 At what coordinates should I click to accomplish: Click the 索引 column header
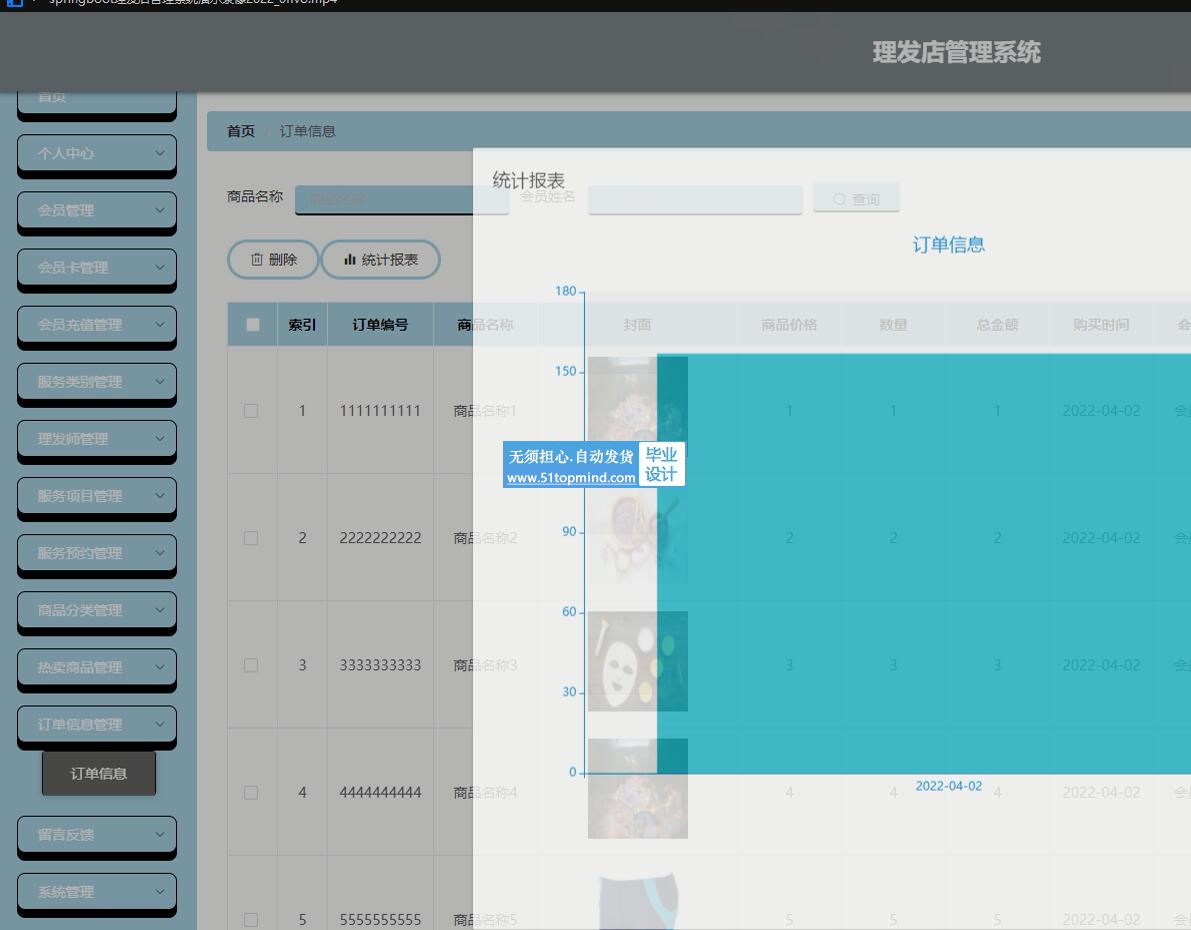click(302, 325)
